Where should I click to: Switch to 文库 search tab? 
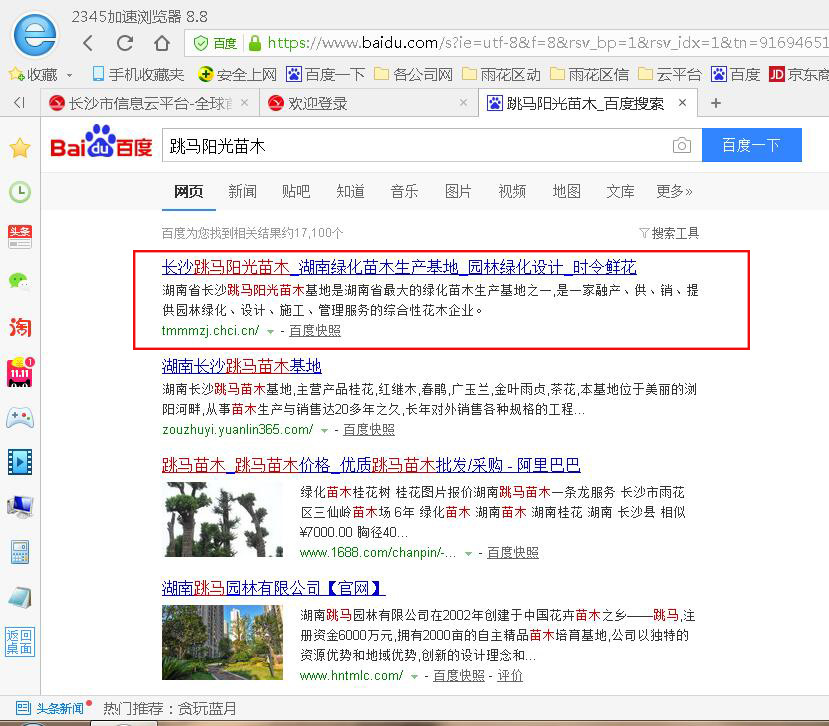pos(620,191)
